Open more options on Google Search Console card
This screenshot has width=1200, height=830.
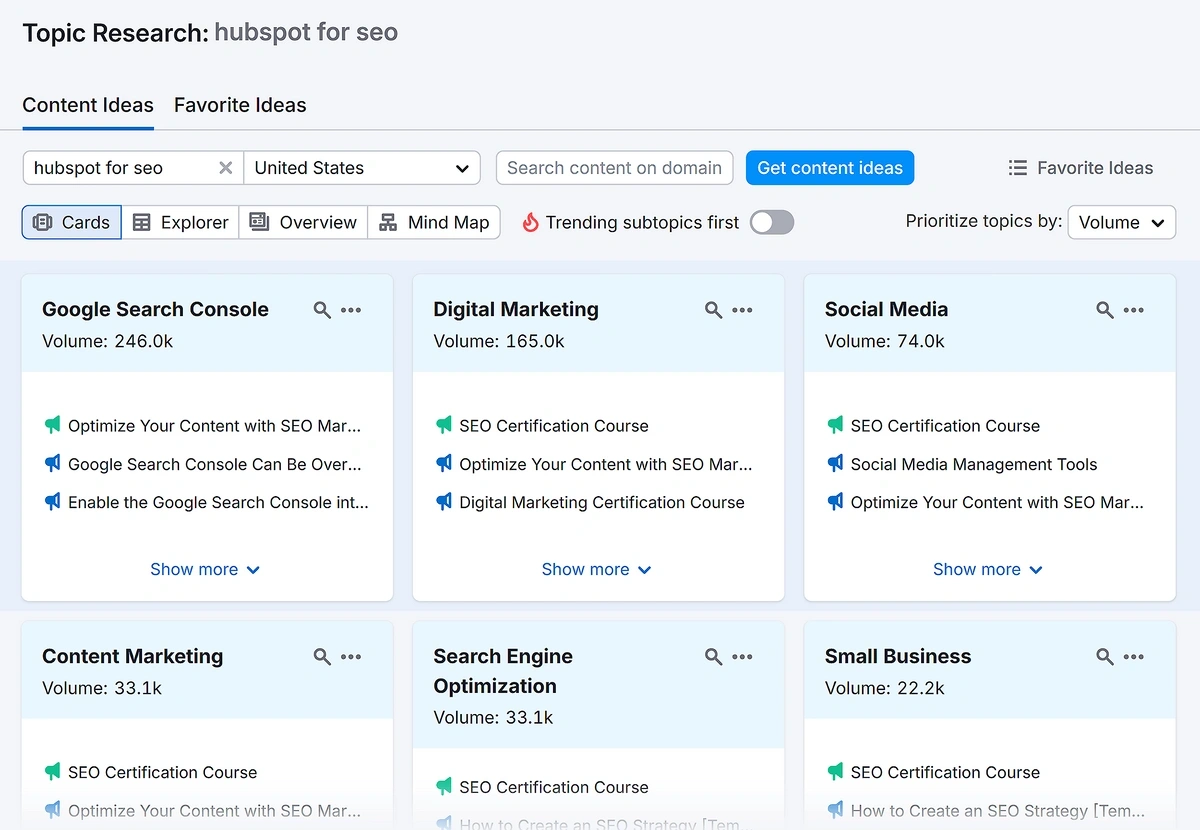click(351, 310)
